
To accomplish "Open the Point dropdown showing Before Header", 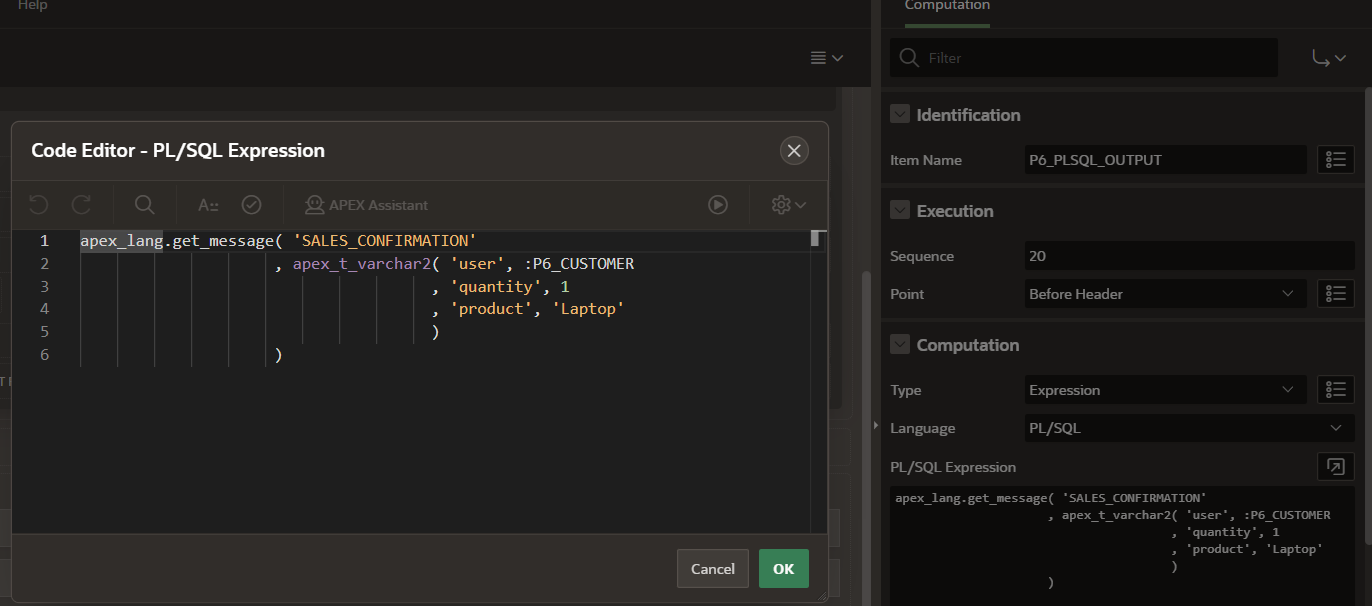I will 1166,294.
